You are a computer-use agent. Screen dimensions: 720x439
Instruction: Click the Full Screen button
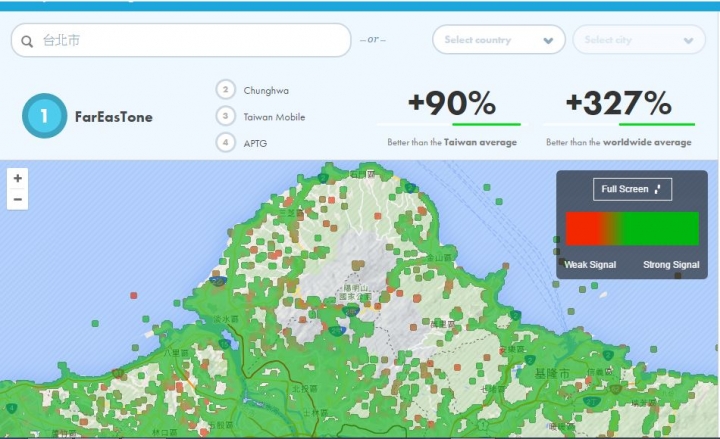[x=632, y=189]
